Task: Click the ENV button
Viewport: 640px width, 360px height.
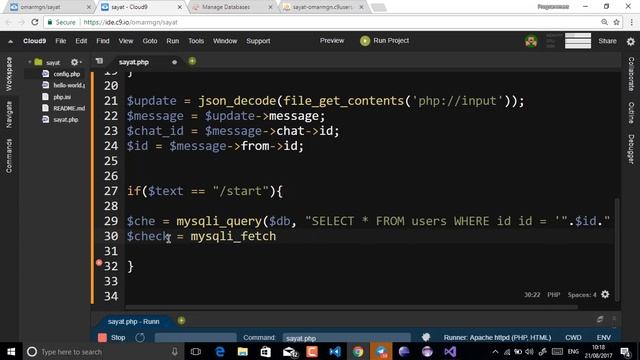Action: 604,338
